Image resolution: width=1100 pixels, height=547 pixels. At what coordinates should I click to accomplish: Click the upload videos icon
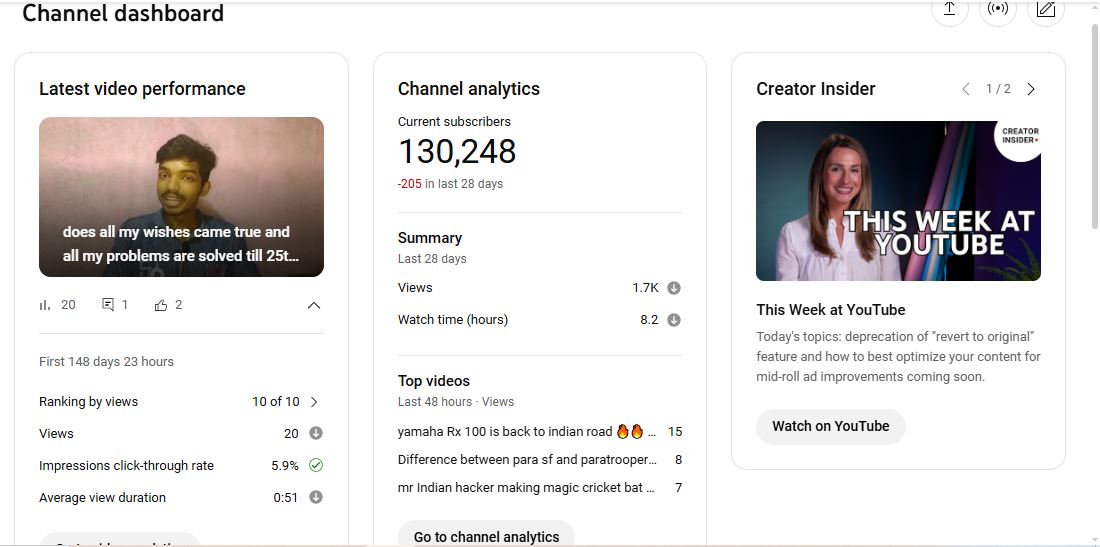[x=949, y=9]
